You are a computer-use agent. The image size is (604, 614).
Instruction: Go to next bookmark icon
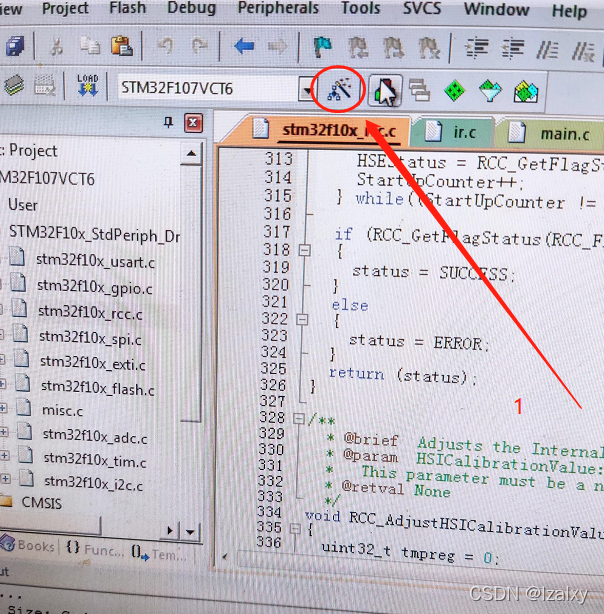[x=393, y=49]
